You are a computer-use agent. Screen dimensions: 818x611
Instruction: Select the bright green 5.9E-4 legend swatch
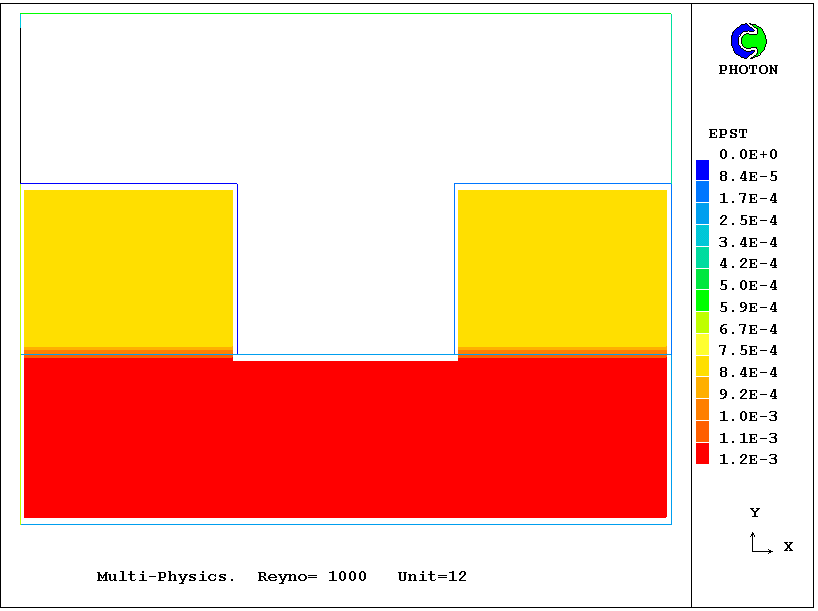[x=703, y=301]
